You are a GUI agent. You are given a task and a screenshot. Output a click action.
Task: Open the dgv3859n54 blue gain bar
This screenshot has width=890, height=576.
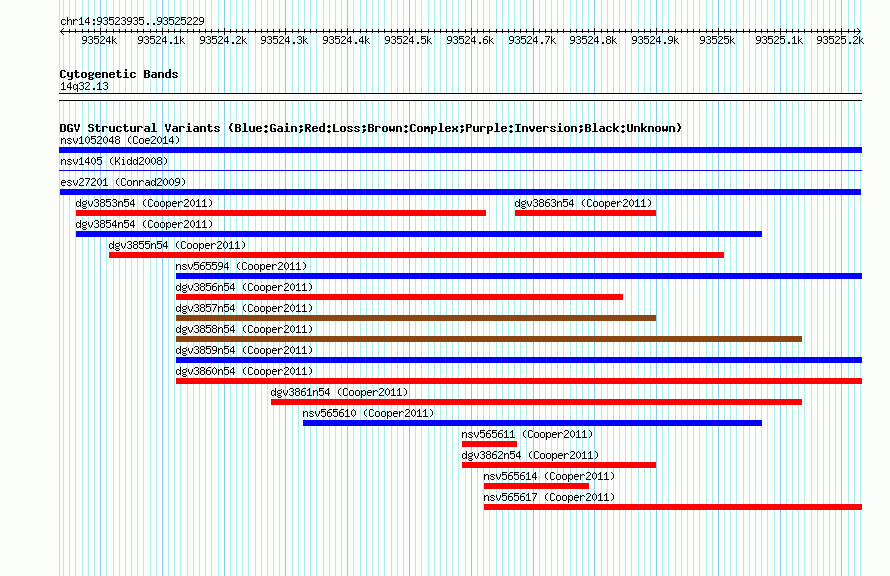coord(519,360)
